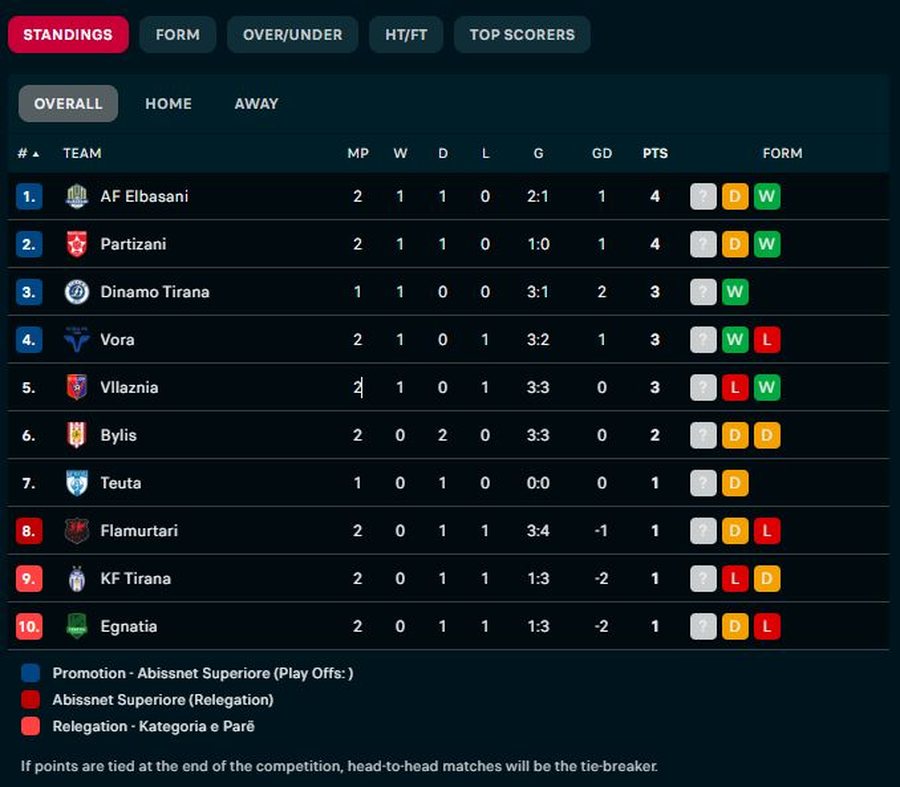Switch to the Away standings view
This screenshot has height=787, width=900.
click(x=256, y=104)
